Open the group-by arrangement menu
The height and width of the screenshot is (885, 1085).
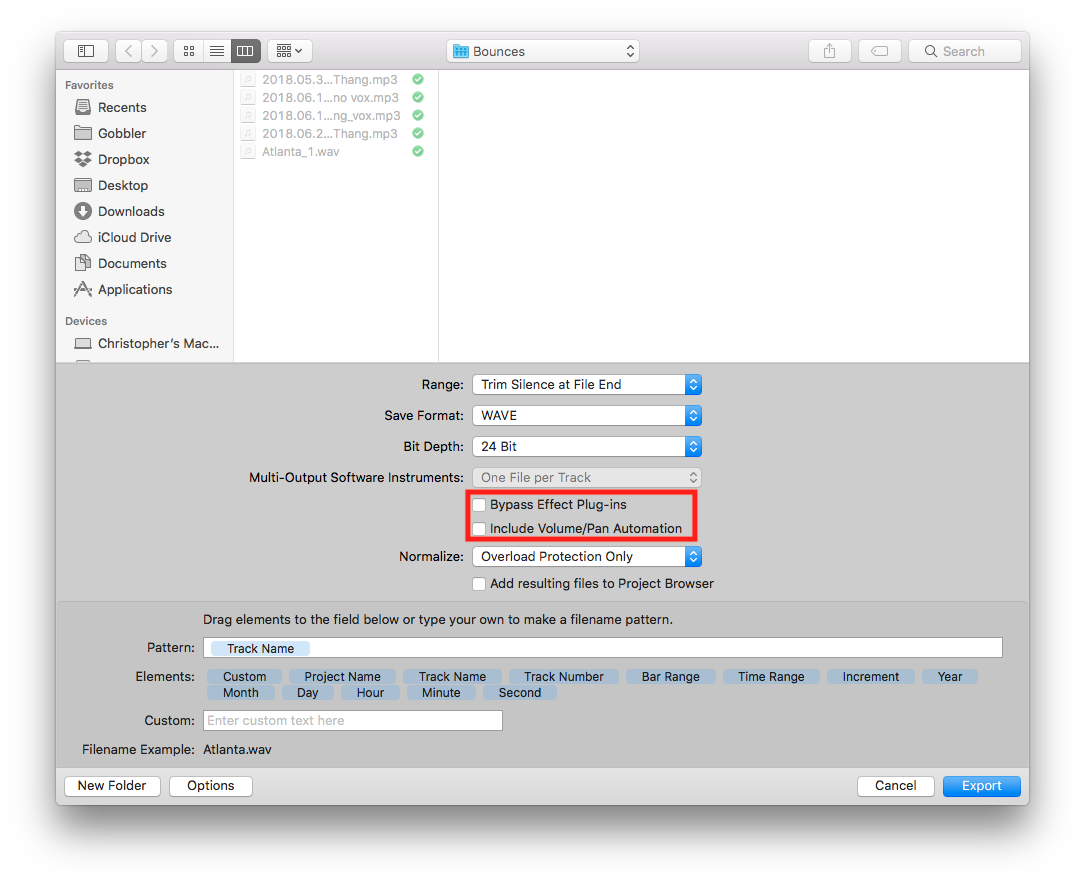[290, 51]
